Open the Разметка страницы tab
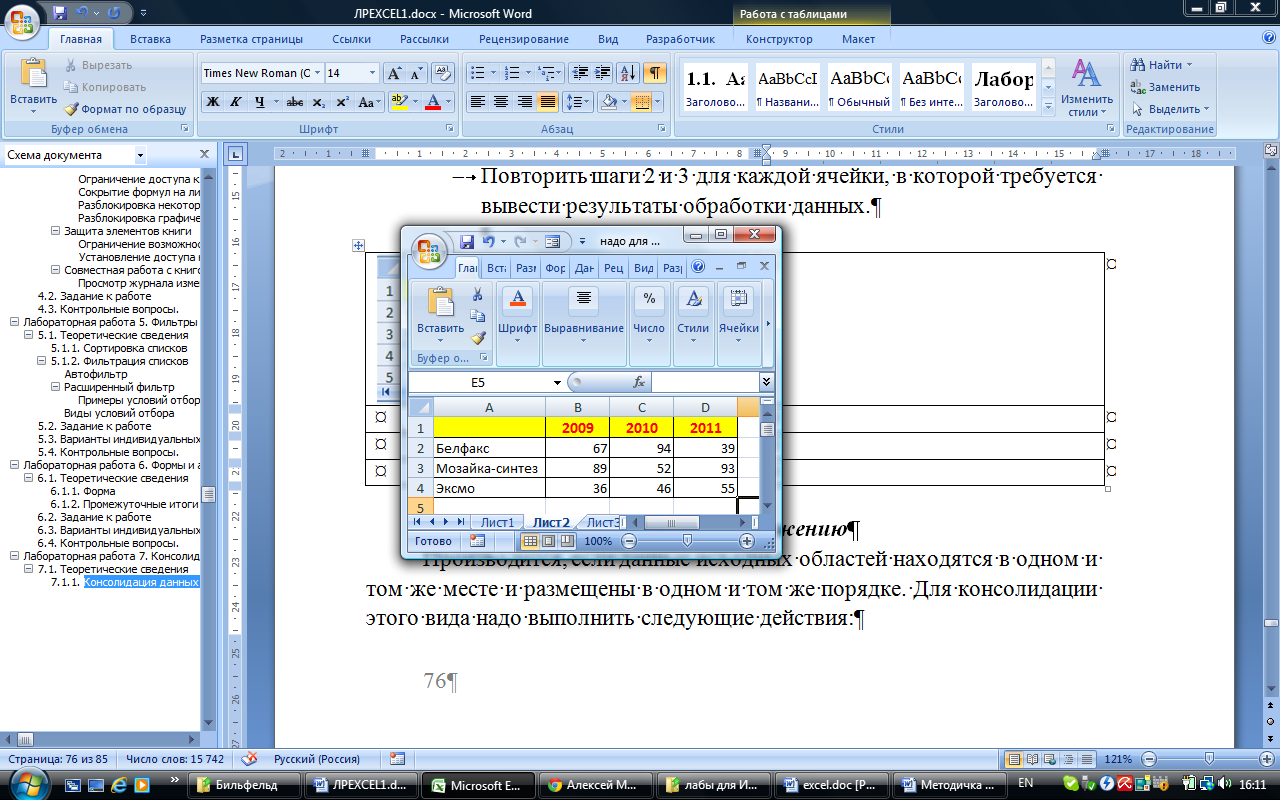 click(x=251, y=39)
